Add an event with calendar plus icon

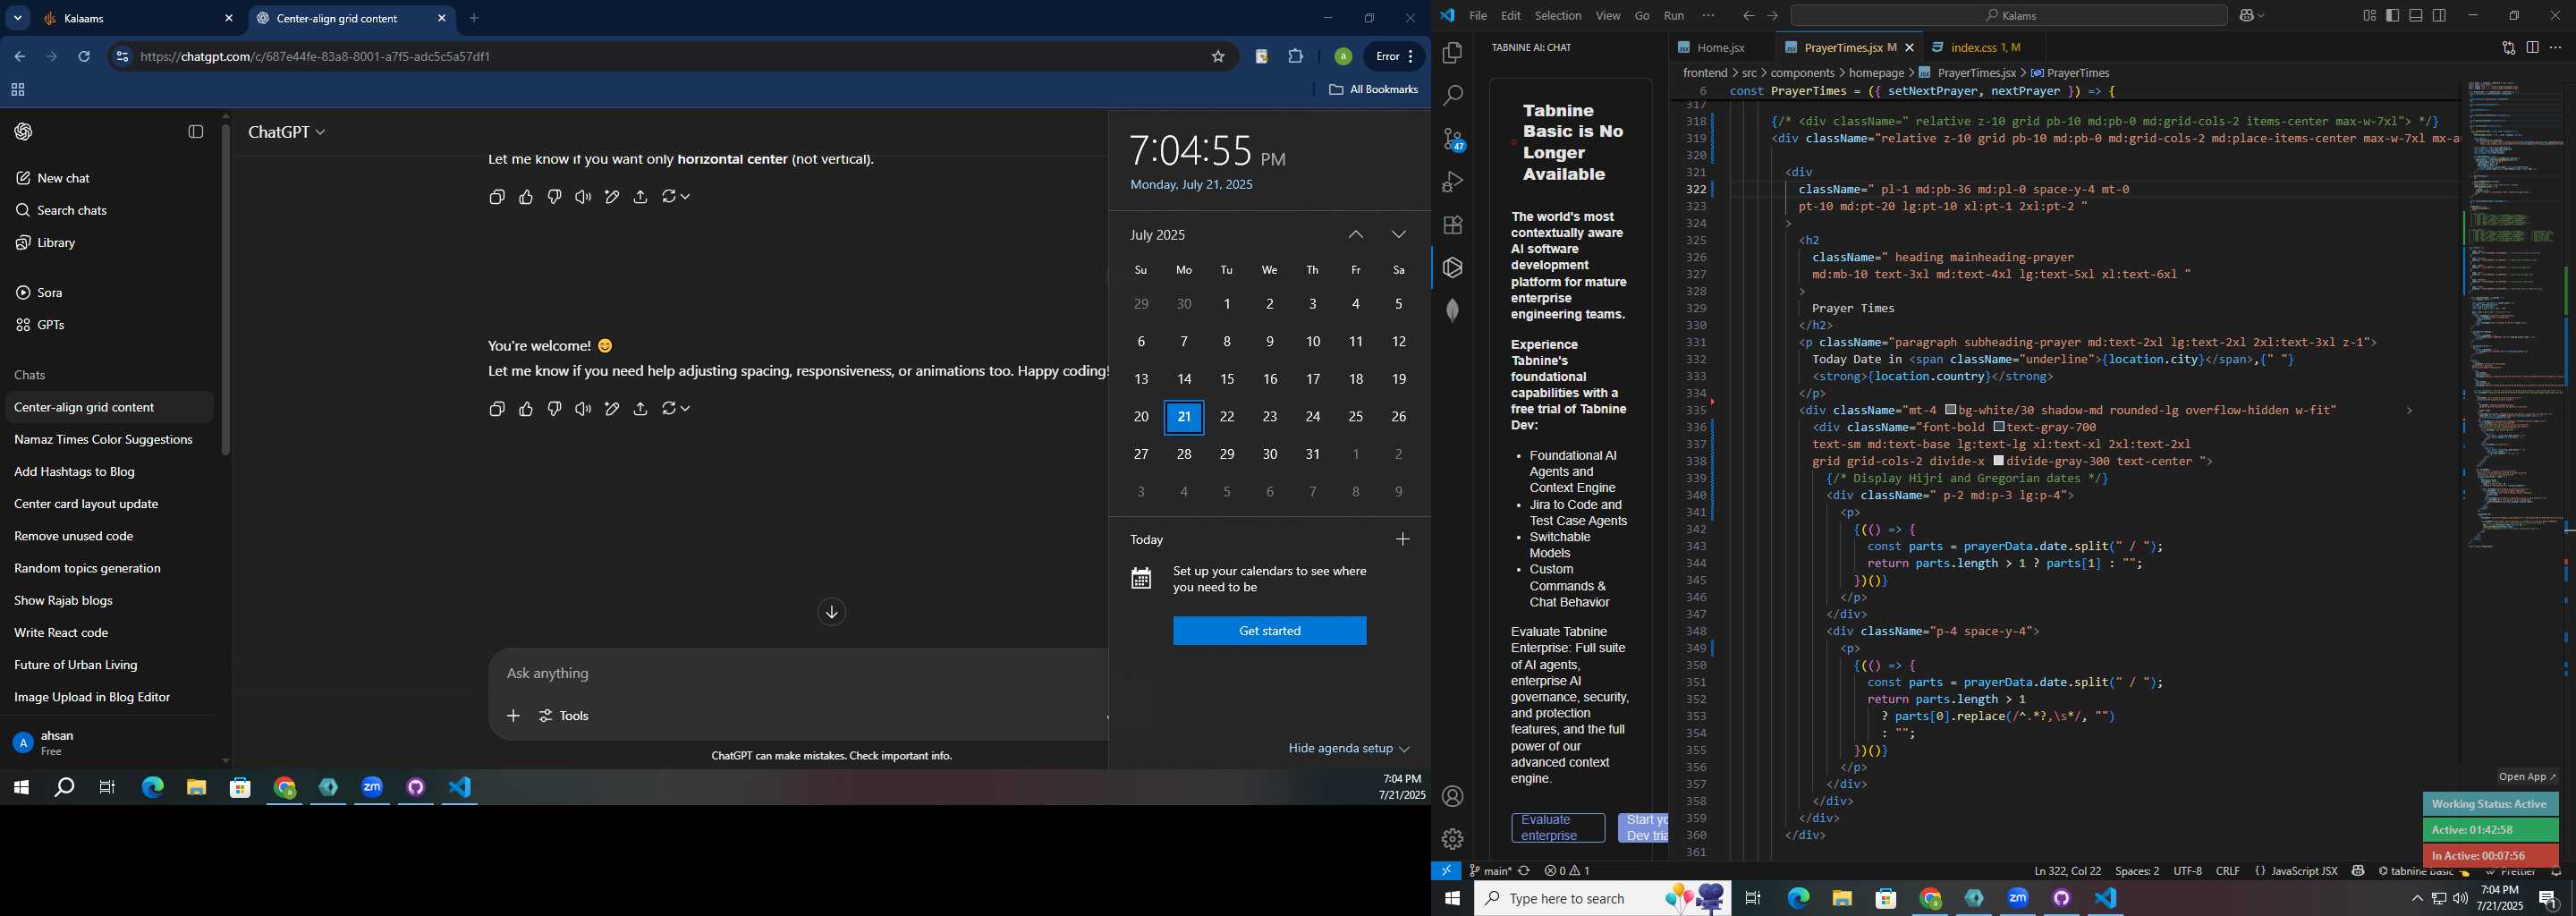(1402, 539)
